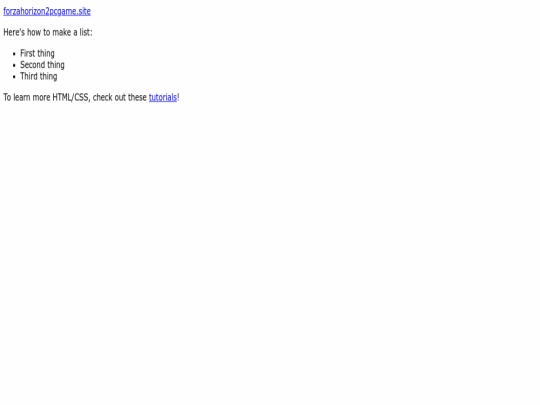
Task: Click the word 'list:' in the intro sentence
Action: [x=86, y=32]
